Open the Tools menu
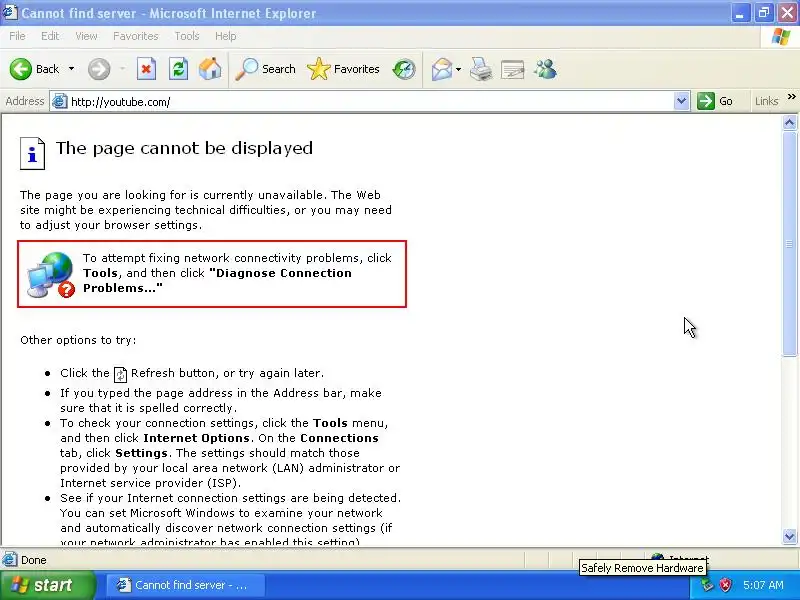Viewport: 800px width, 600px height. click(187, 36)
